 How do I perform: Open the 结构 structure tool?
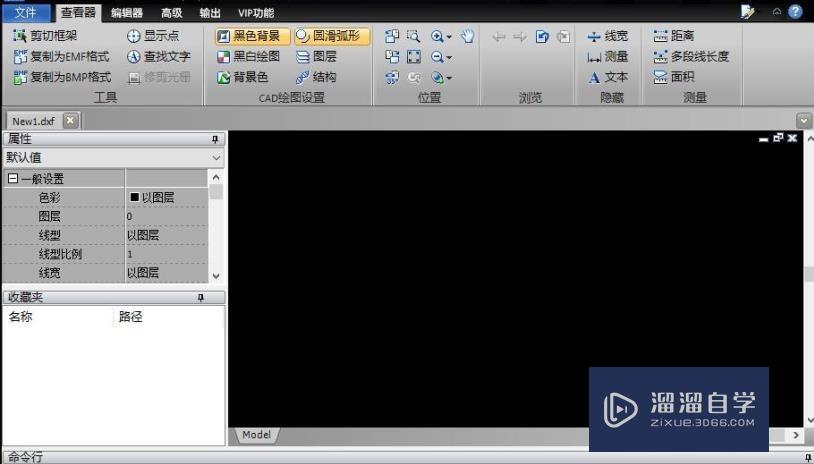pyautogui.click(x=316, y=77)
